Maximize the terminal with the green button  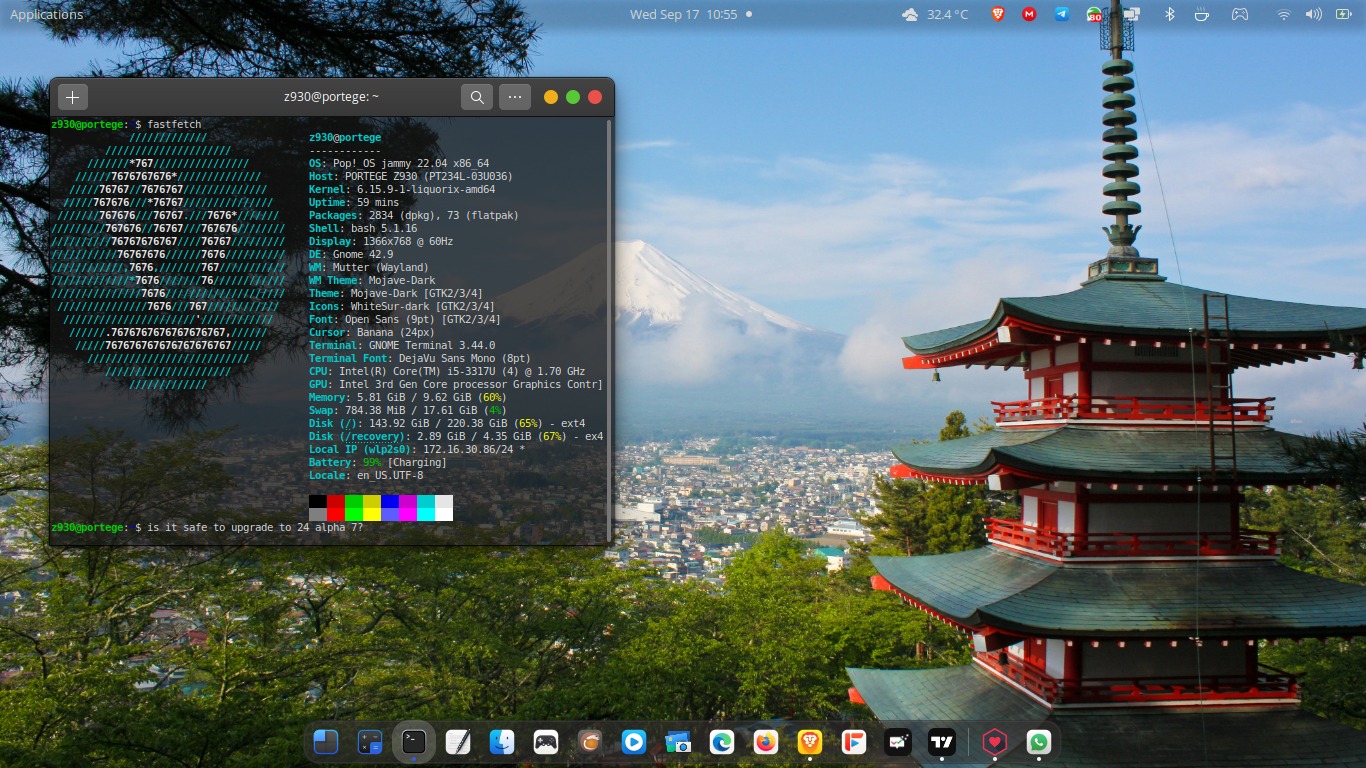coord(573,97)
